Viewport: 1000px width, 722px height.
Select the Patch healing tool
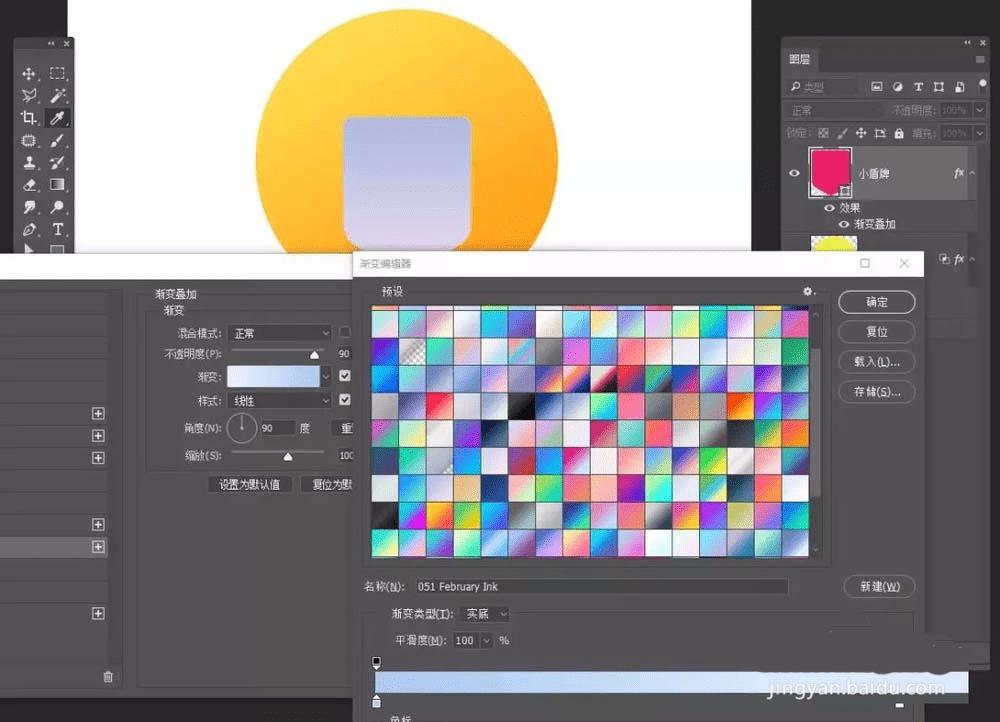pyautogui.click(x=29, y=140)
